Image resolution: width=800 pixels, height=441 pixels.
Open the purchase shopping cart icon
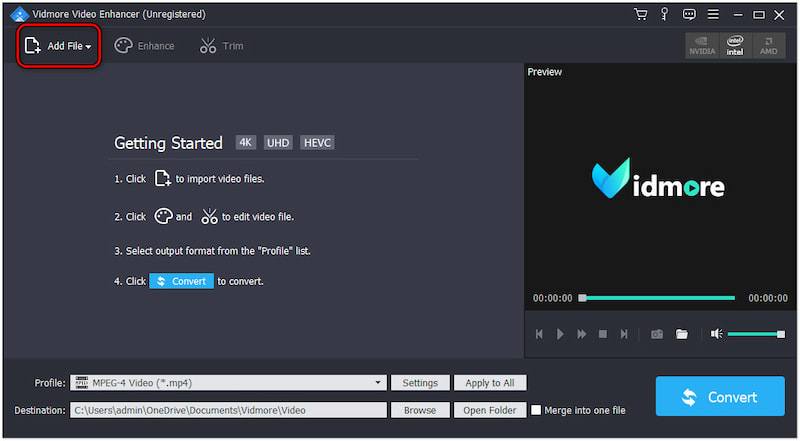click(x=640, y=14)
